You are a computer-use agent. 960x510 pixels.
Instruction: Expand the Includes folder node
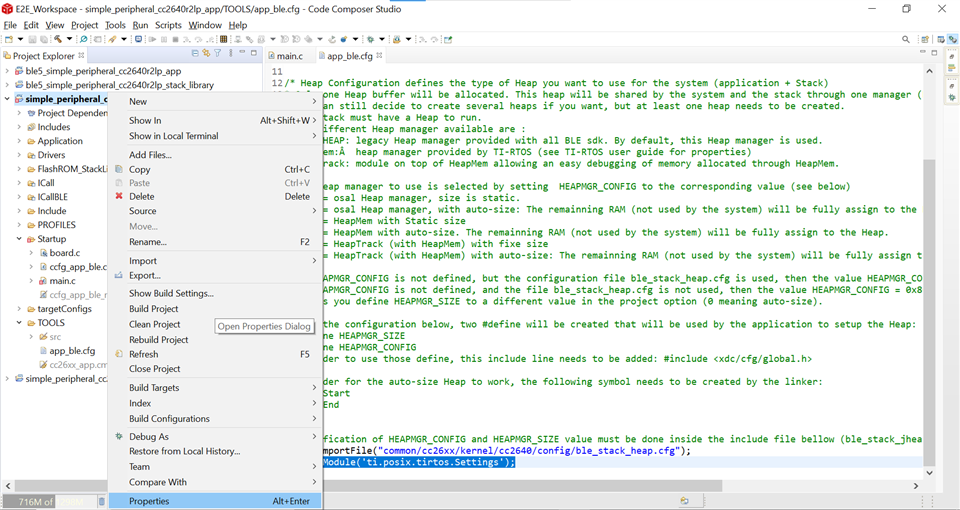(x=19, y=127)
